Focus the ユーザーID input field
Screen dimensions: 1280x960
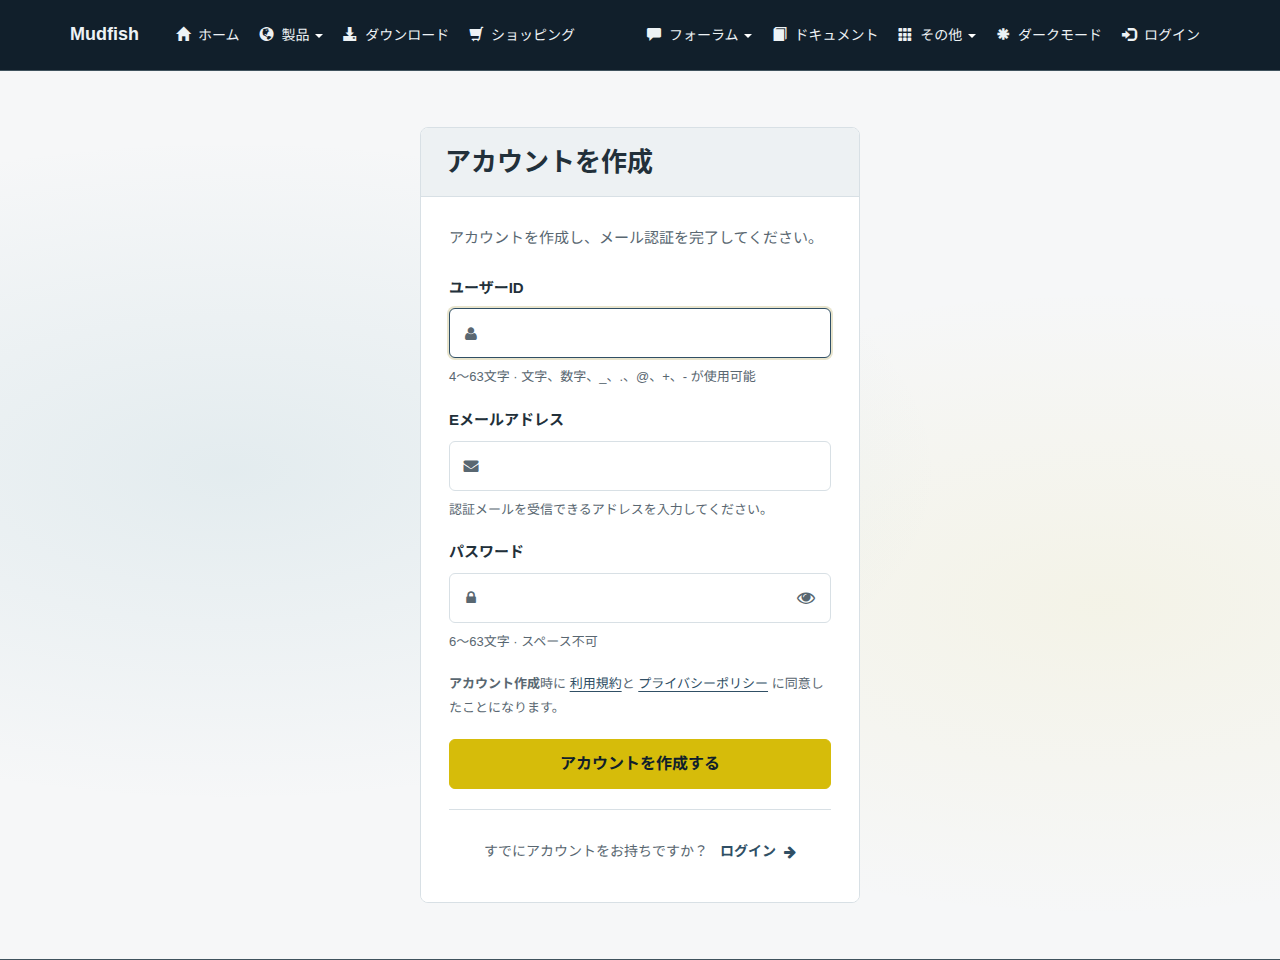(640, 333)
